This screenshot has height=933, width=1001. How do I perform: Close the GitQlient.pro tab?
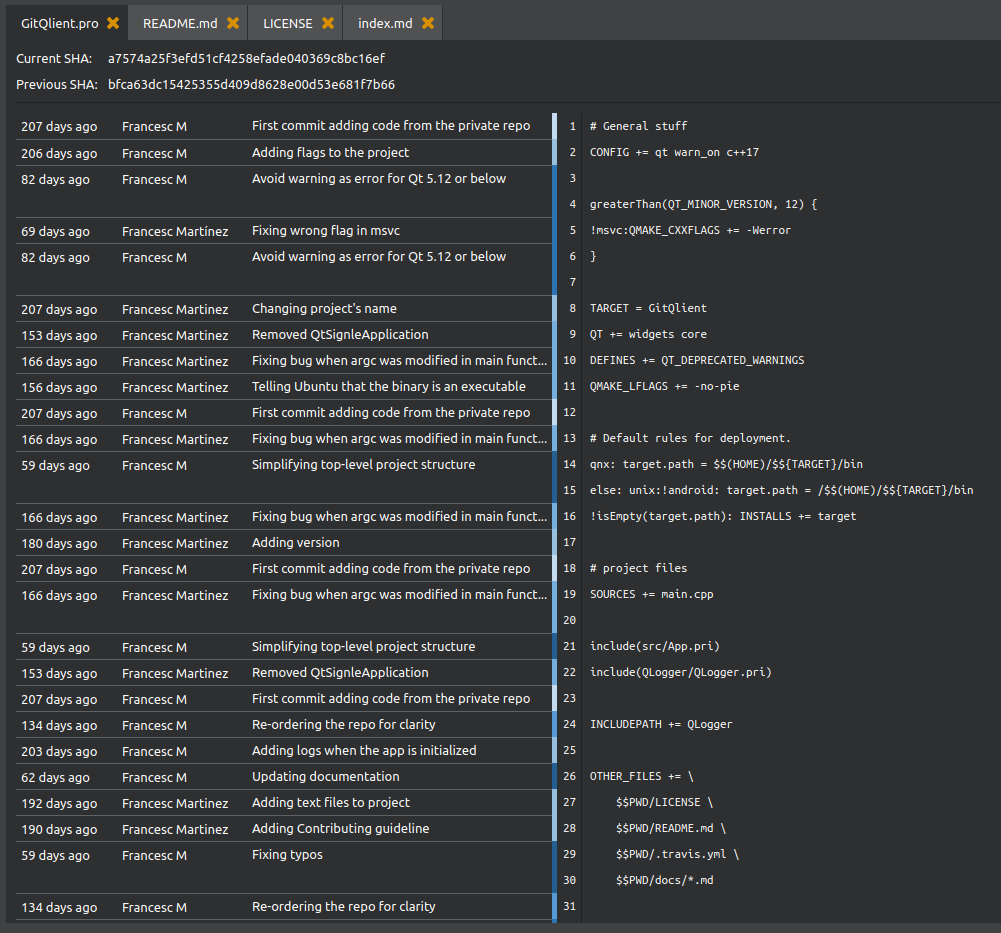click(x=113, y=23)
